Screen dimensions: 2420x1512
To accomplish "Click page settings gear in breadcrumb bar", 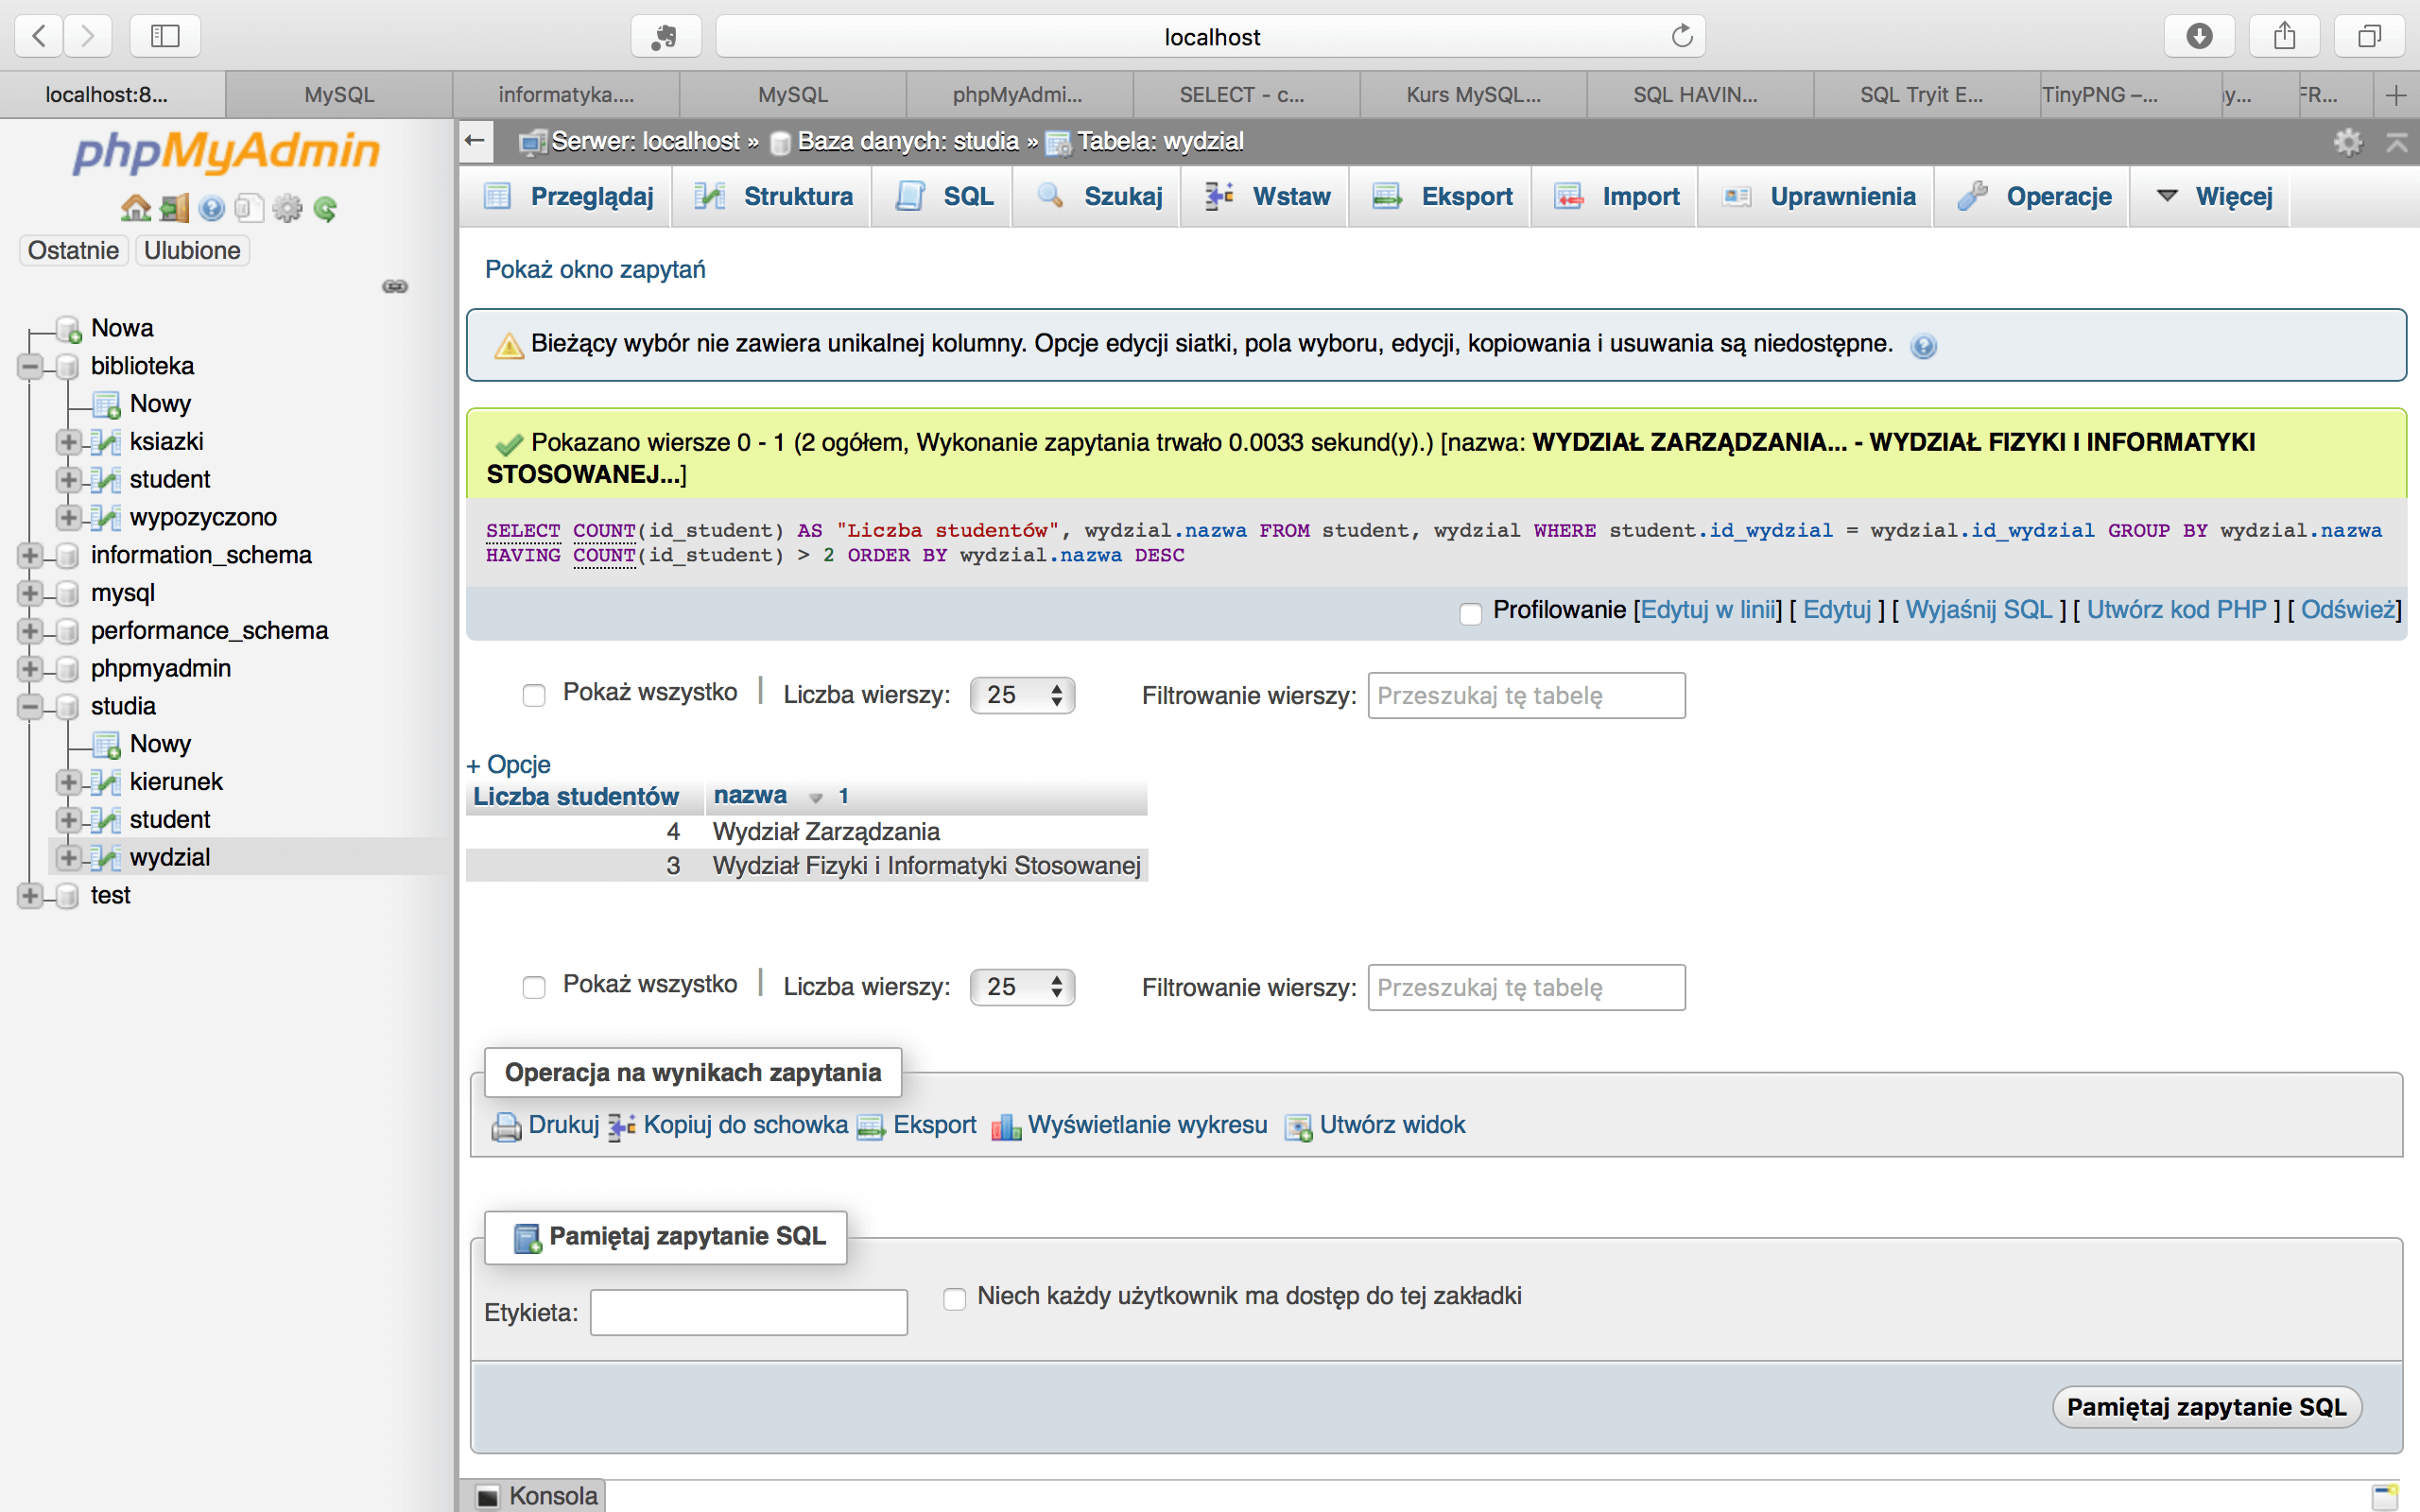I will 2347,142.
